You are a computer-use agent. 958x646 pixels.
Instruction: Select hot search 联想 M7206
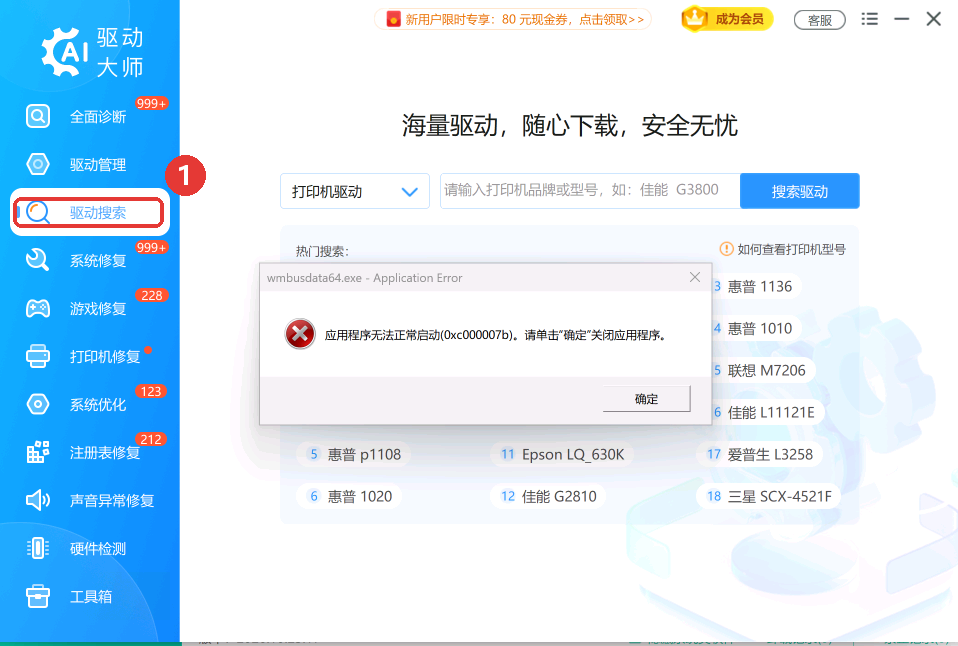[766, 370]
